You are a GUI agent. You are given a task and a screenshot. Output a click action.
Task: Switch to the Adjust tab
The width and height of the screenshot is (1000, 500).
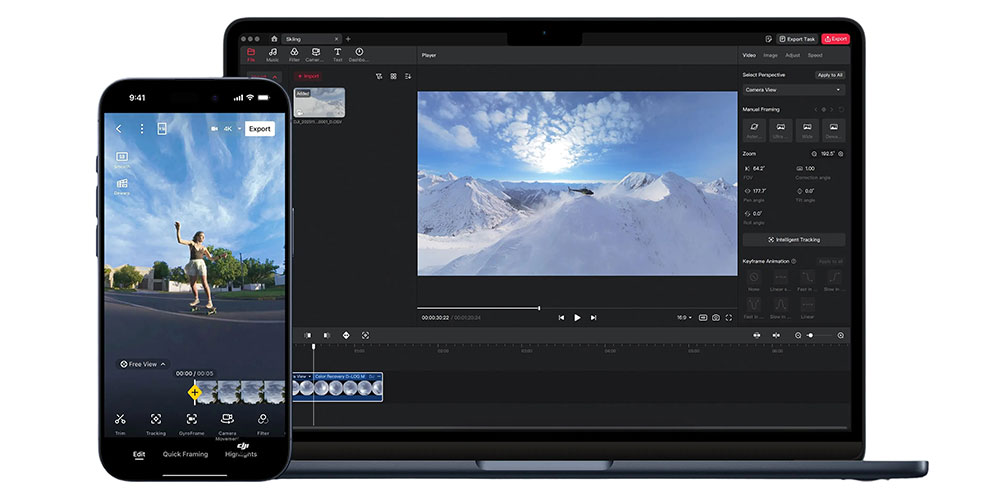coord(792,55)
